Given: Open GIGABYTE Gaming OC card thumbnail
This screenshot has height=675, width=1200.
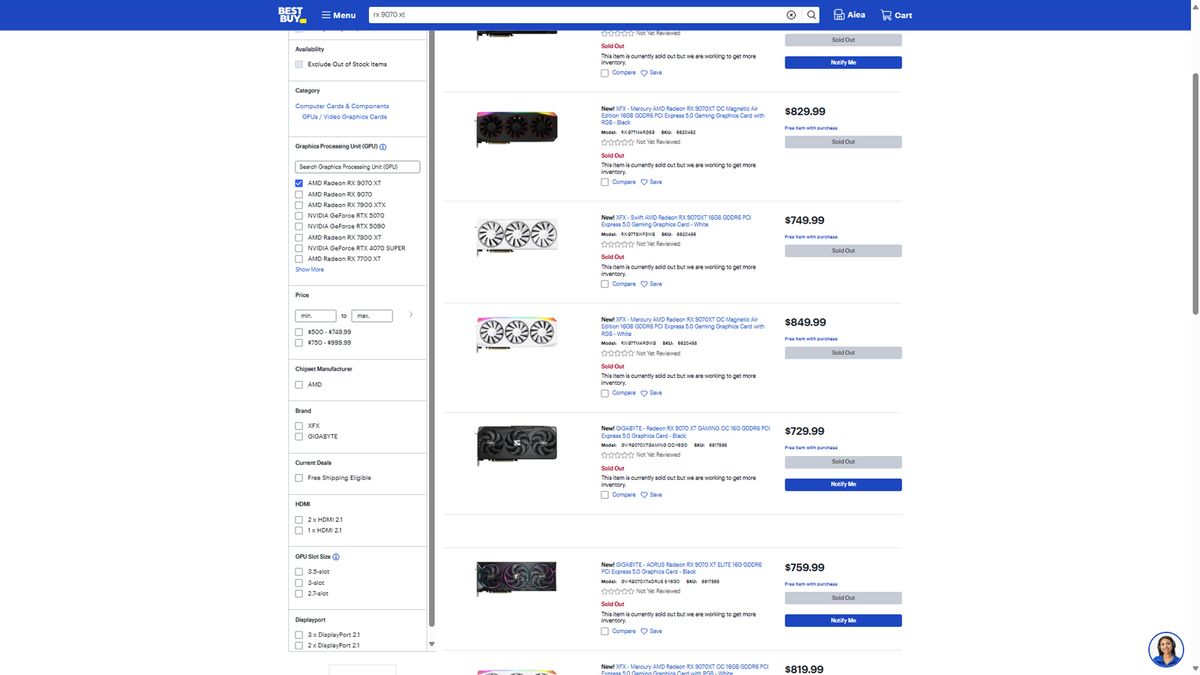Looking at the screenshot, I should [x=516, y=445].
